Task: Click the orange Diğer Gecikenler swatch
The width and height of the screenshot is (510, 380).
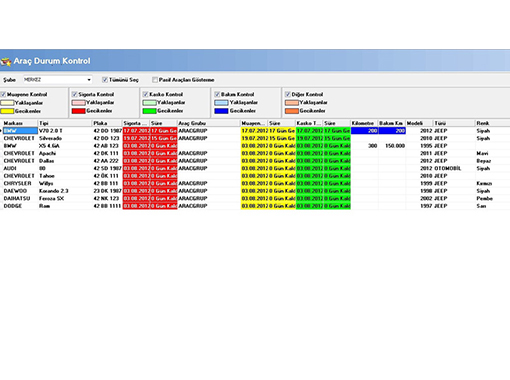Action: coord(292,111)
